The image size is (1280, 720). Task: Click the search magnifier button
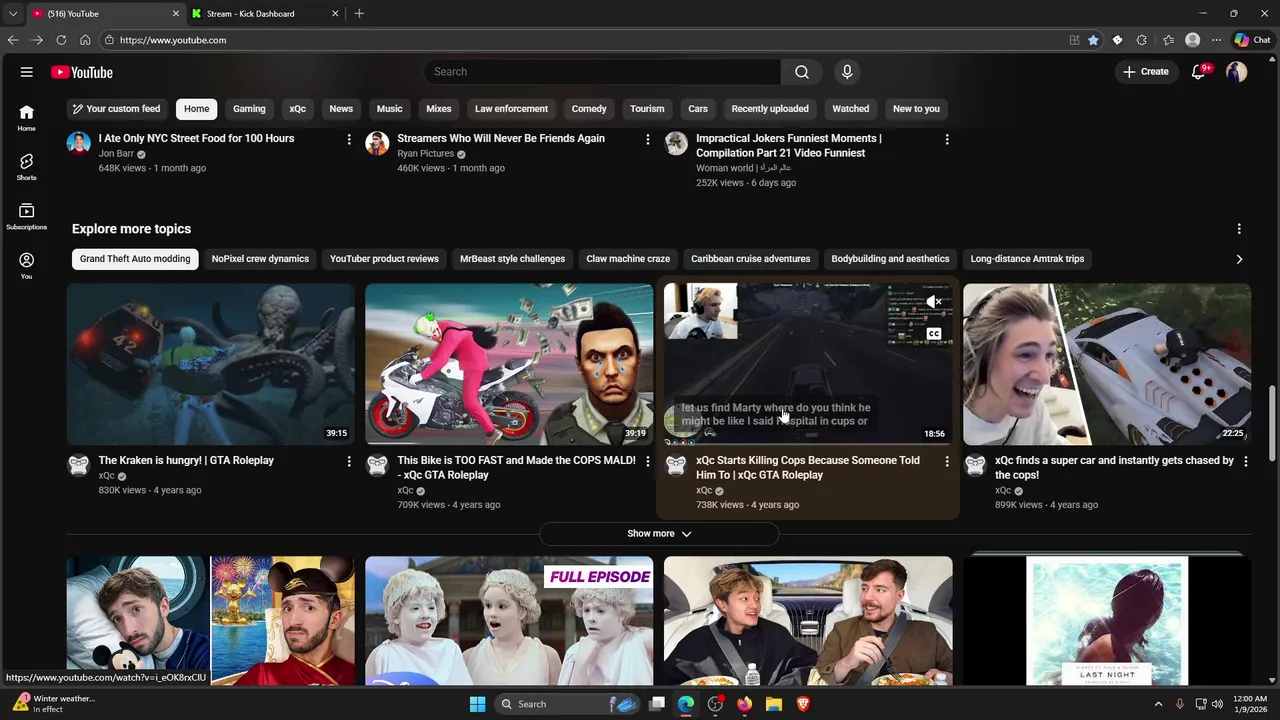pyautogui.click(x=801, y=72)
